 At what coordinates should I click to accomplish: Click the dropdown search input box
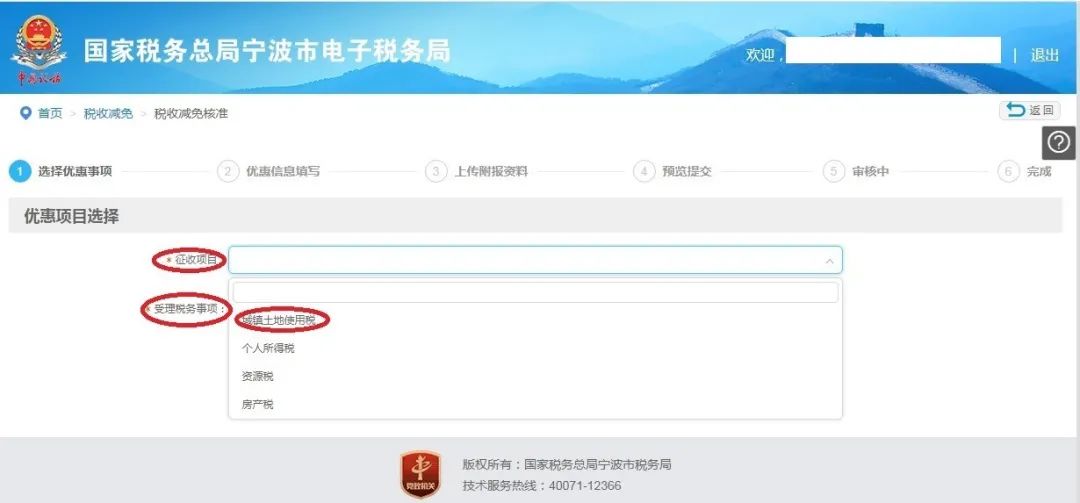coord(535,292)
